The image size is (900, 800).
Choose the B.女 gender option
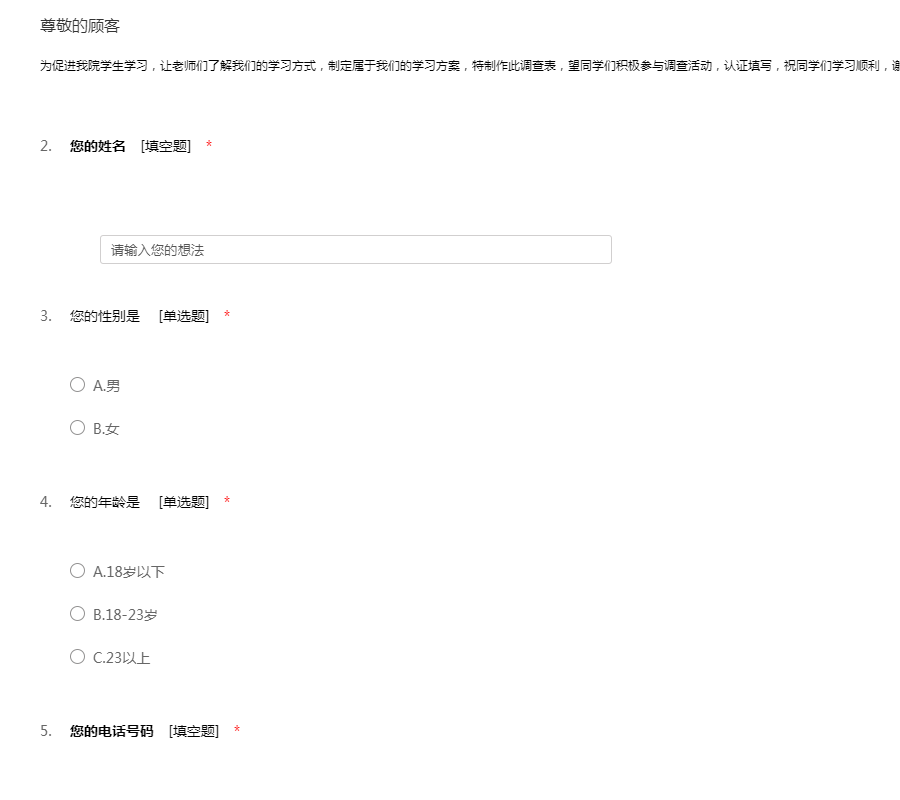click(x=78, y=428)
